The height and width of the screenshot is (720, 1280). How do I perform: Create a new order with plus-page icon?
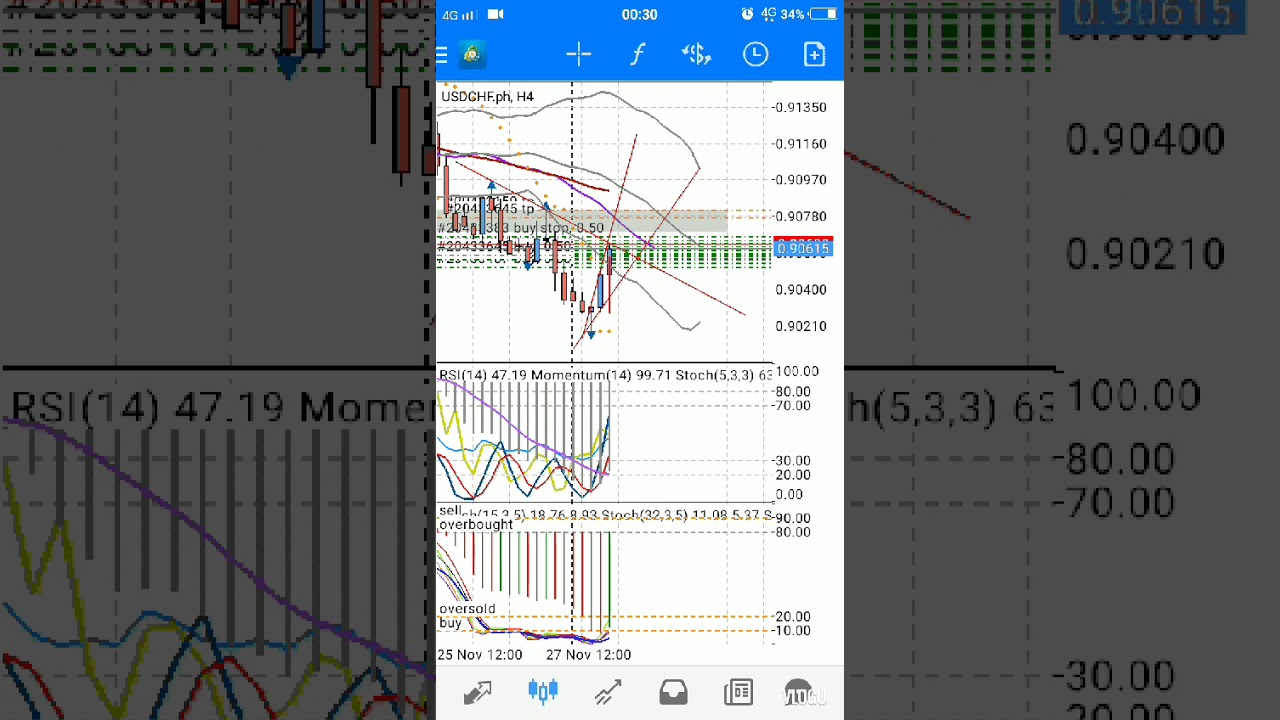[815, 54]
